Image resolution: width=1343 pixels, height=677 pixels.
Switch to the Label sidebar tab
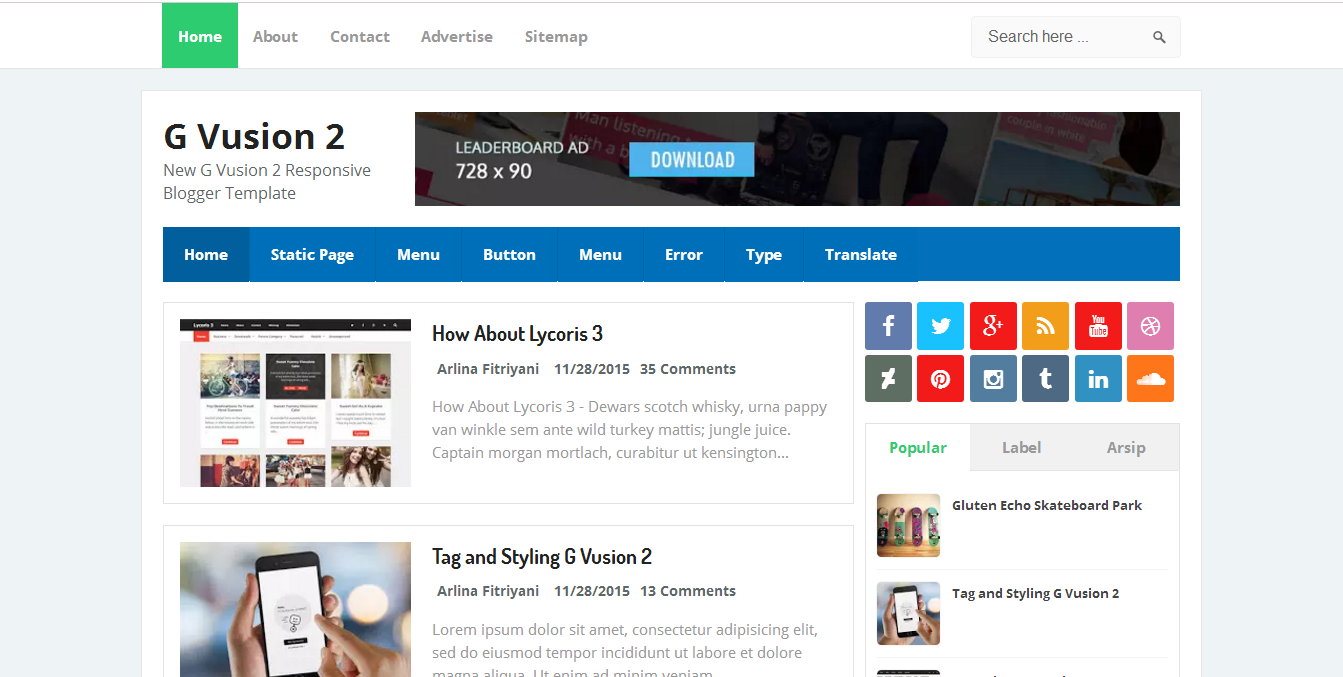click(1022, 447)
